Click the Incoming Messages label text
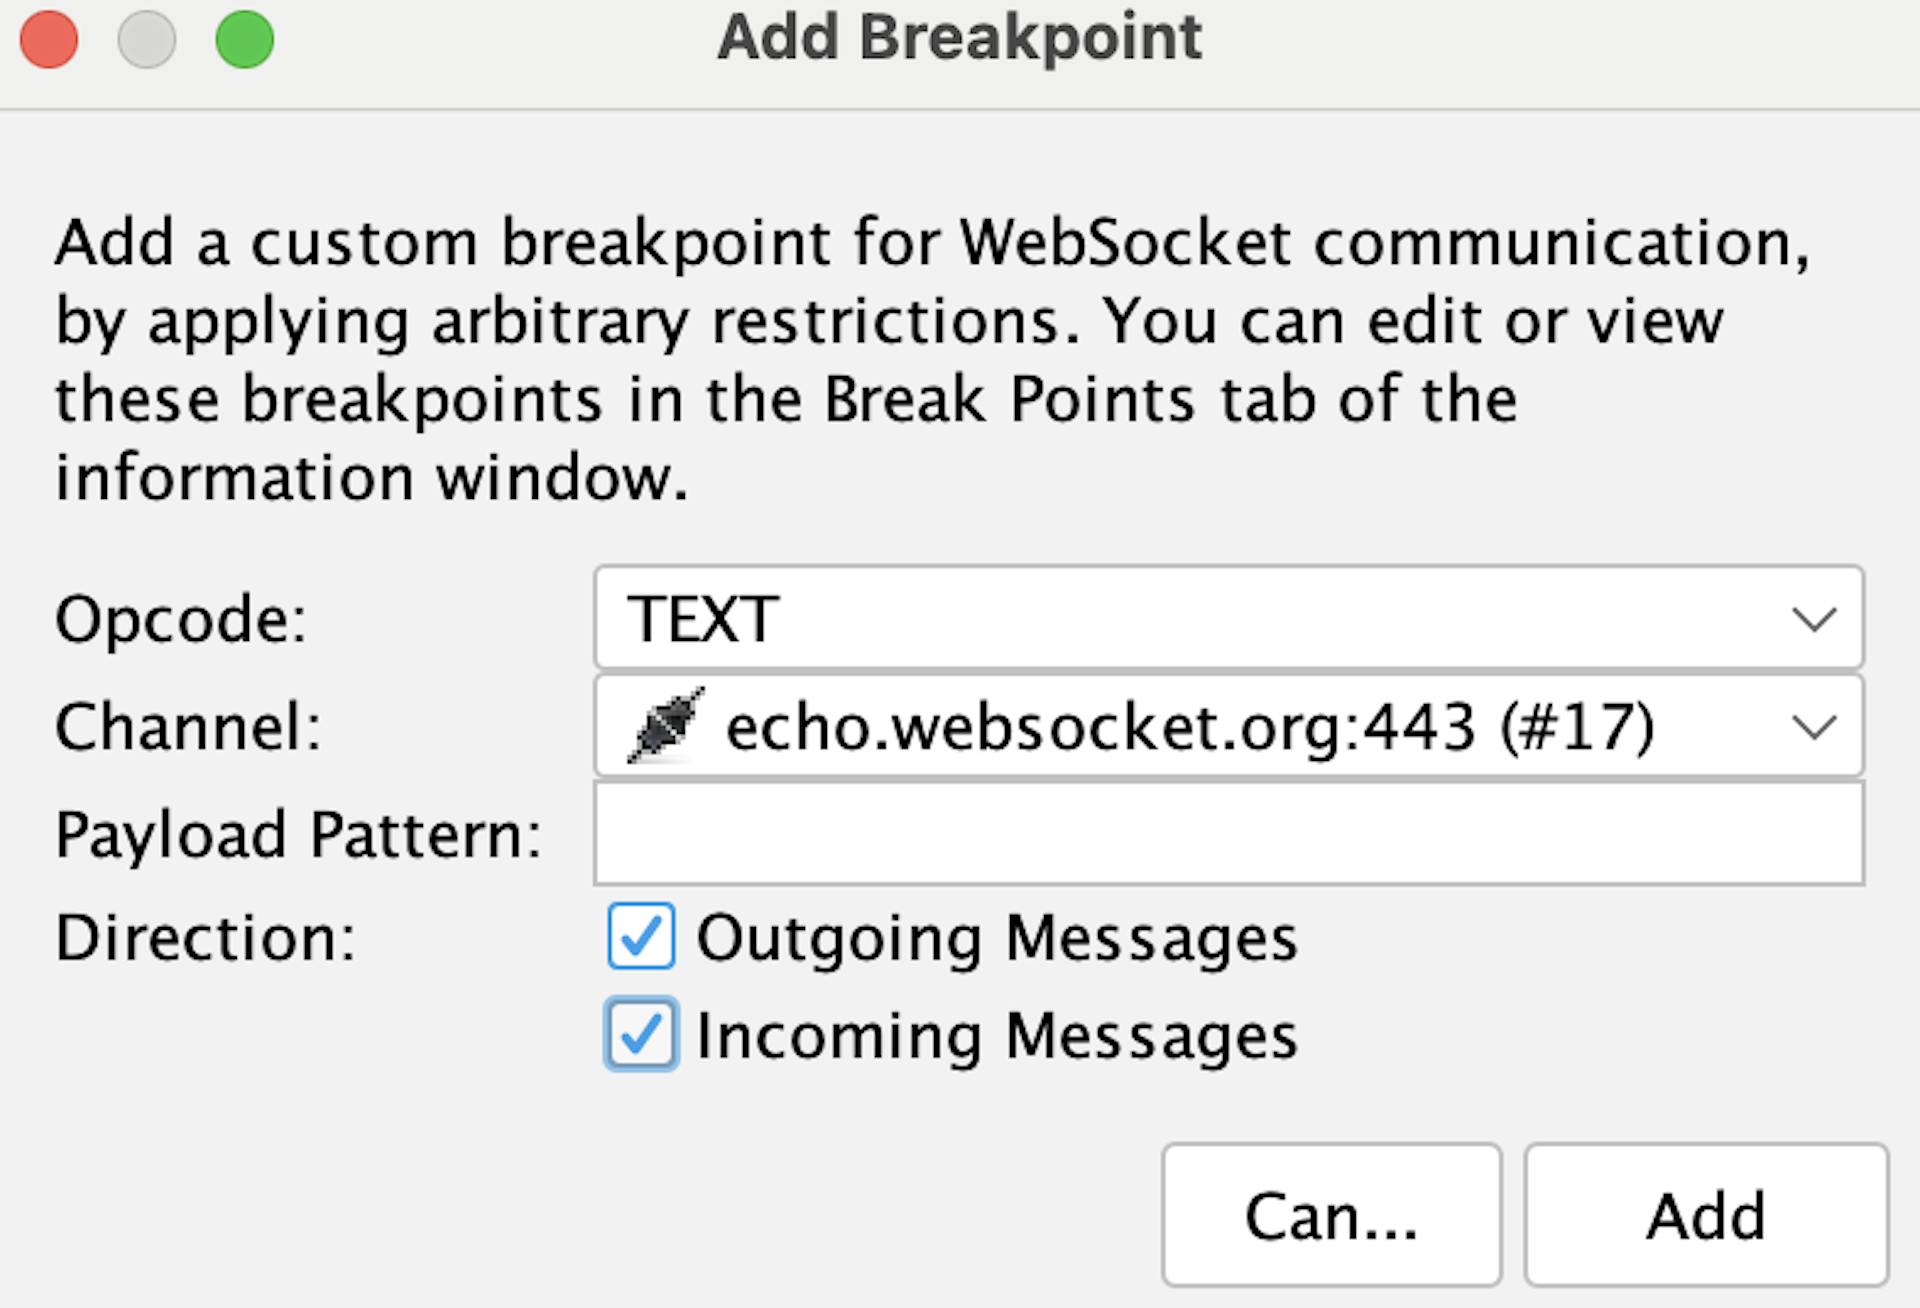 tap(996, 1036)
